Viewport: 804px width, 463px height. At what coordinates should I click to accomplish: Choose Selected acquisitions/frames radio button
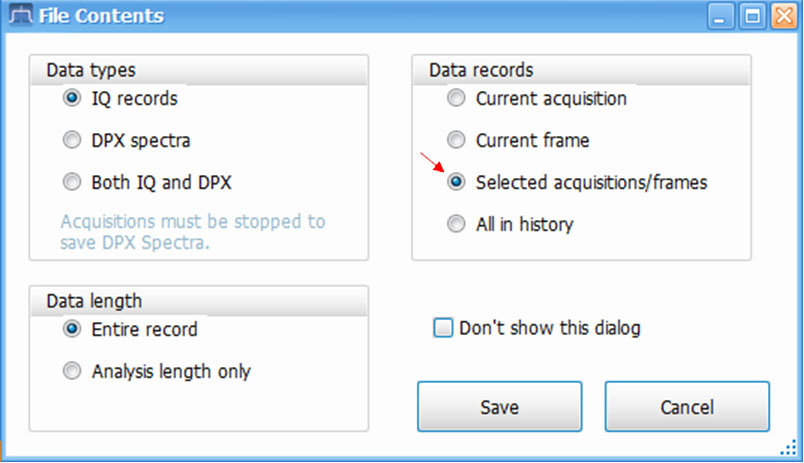456,183
